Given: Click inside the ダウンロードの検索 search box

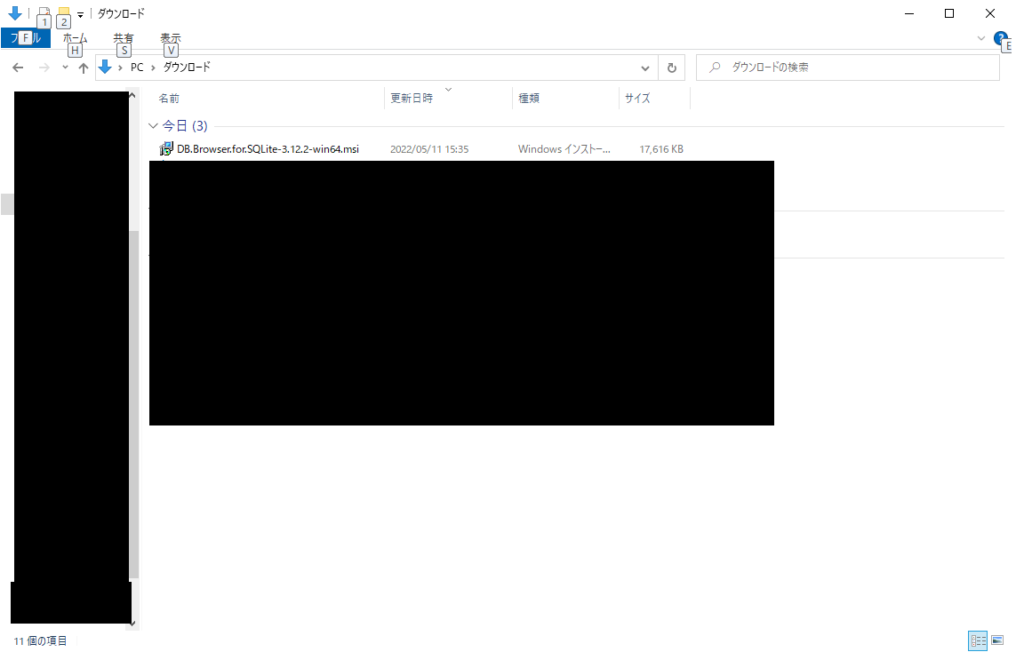Looking at the screenshot, I should (848, 67).
